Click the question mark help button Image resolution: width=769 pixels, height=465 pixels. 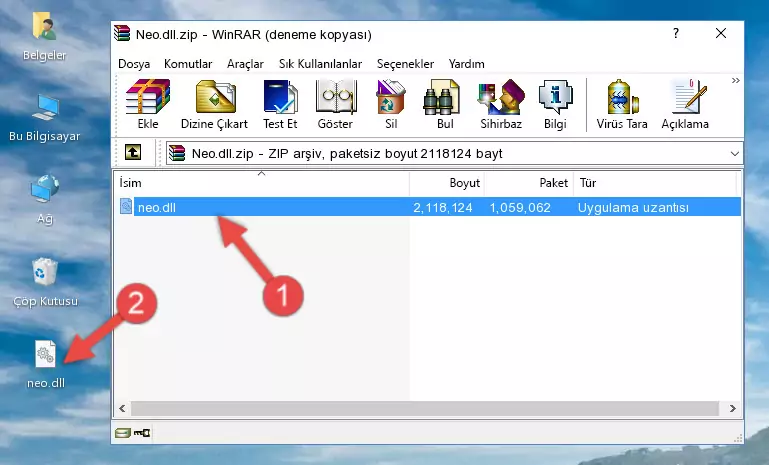(676, 33)
